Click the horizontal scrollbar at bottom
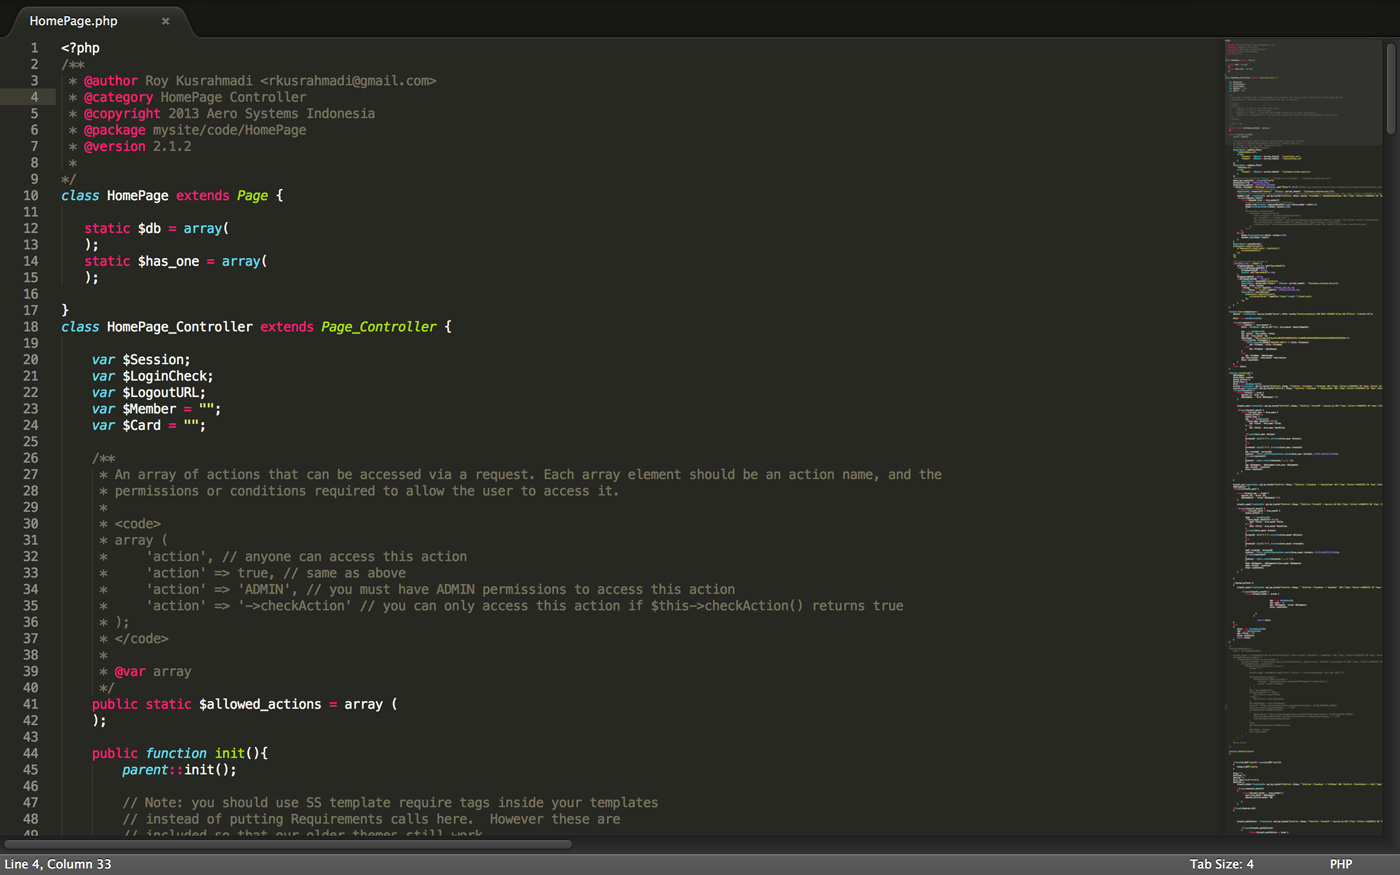 288,844
